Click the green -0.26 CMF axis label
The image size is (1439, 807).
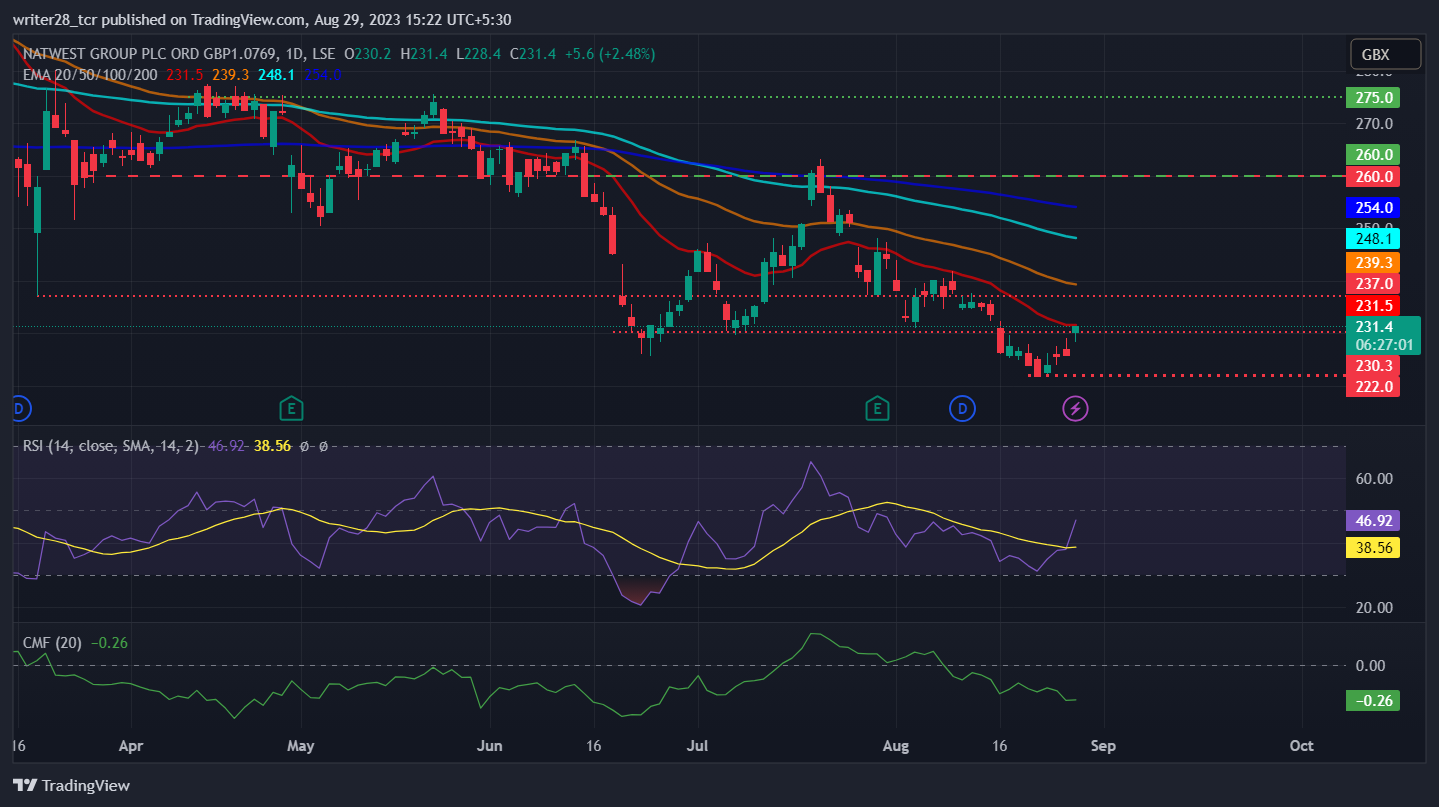pyautogui.click(x=1373, y=701)
